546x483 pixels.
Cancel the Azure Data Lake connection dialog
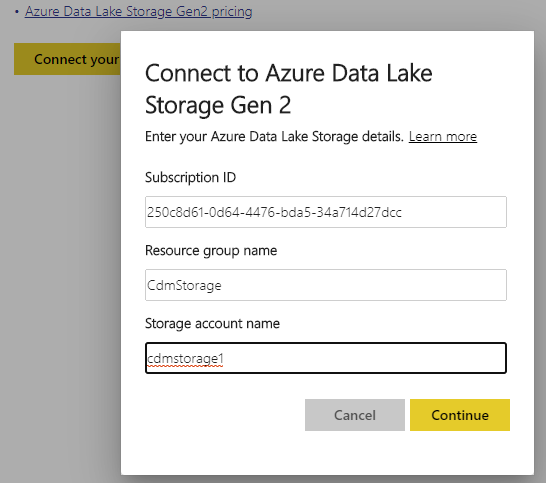click(354, 415)
